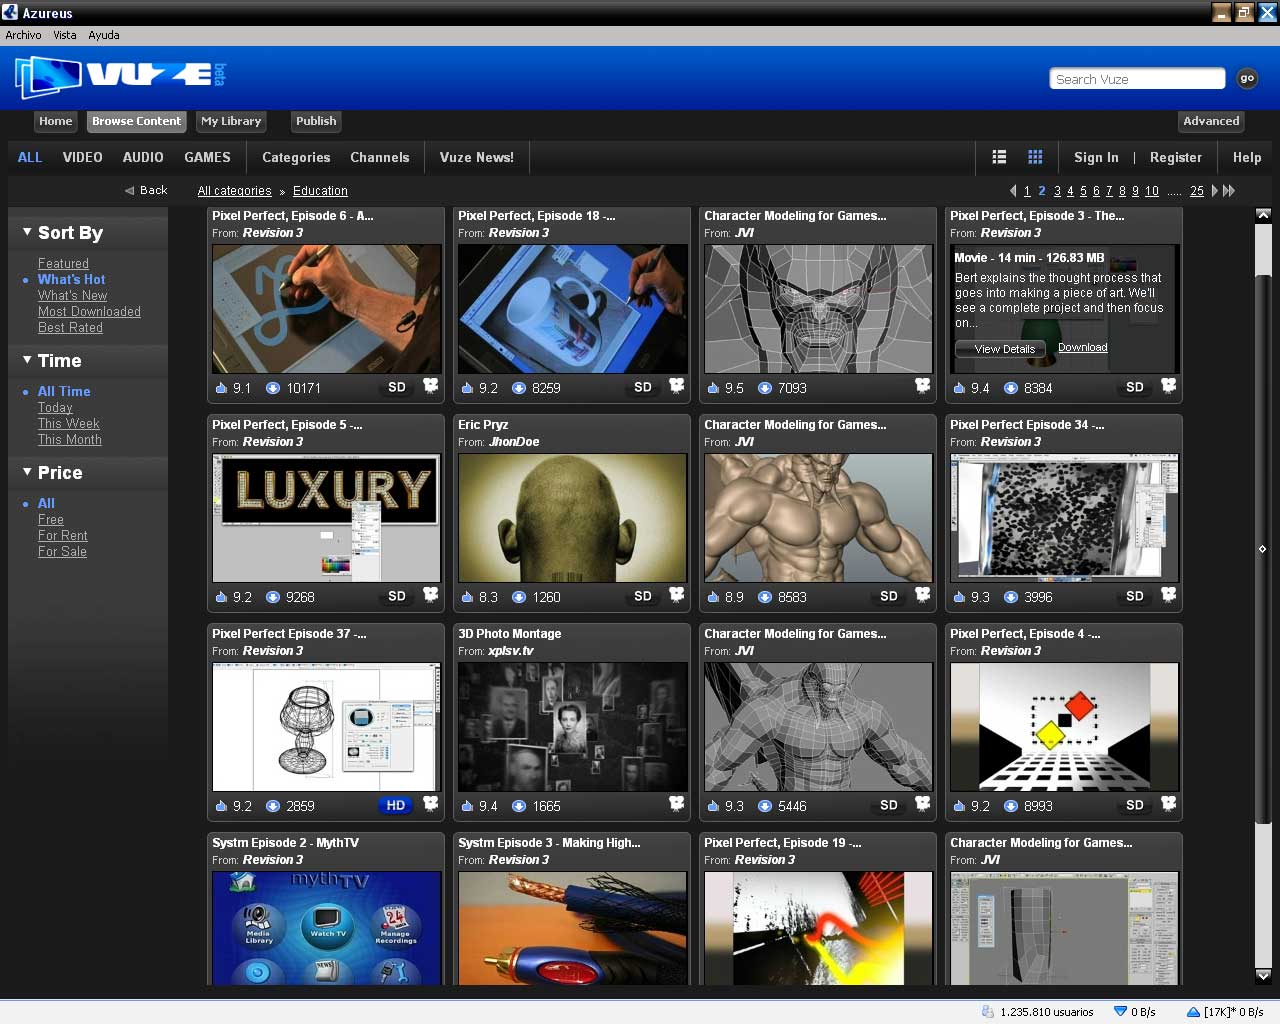Open the Help link
This screenshot has width=1280, height=1024.
(1247, 157)
